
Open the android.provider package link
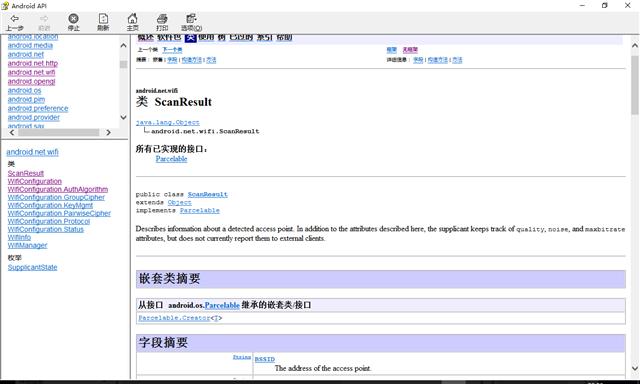[x=33, y=117]
